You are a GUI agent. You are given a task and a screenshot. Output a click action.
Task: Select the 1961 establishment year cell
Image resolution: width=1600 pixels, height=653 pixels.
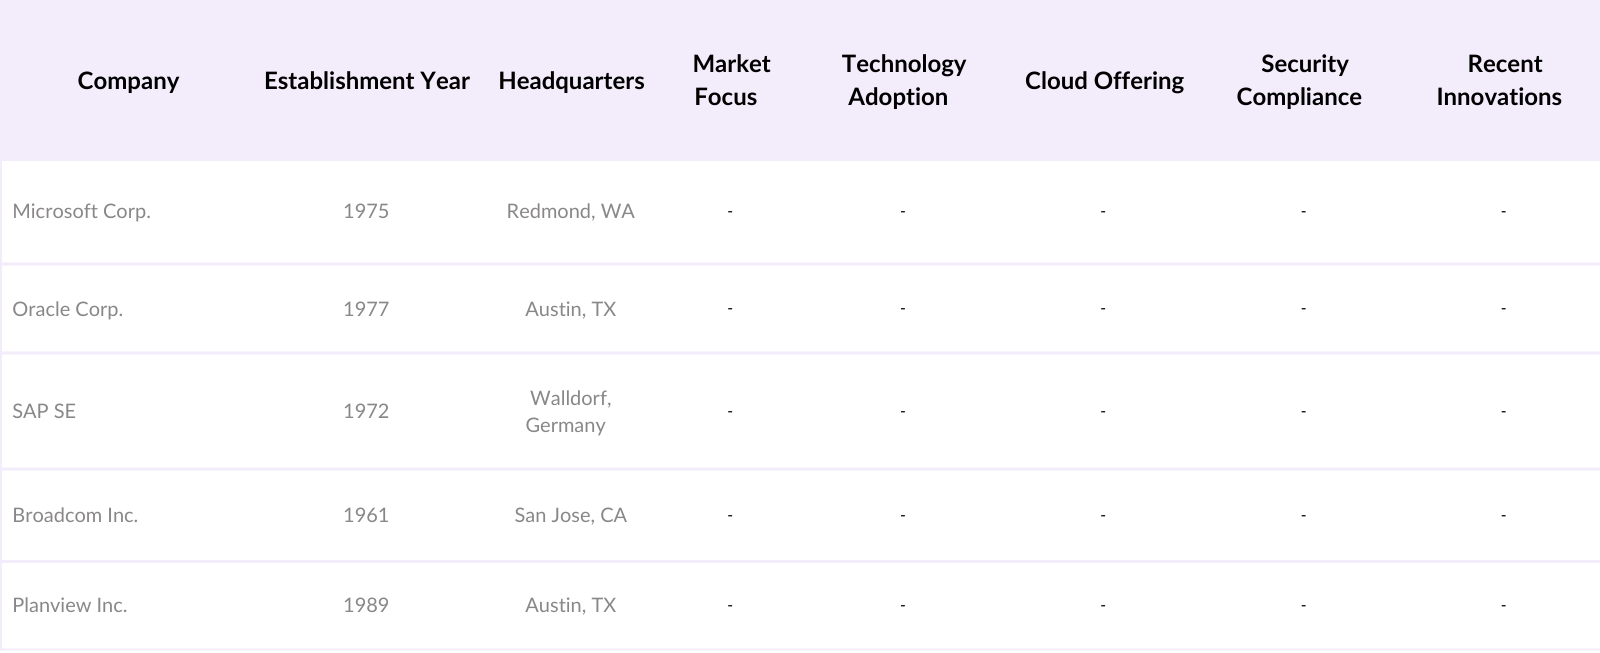pos(366,515)
